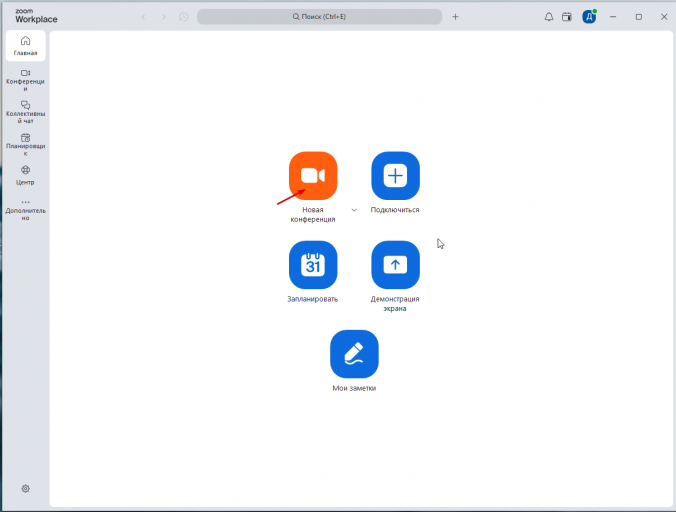Go forward with the right arrow
The image size is (676, 512).
(164, 17)
